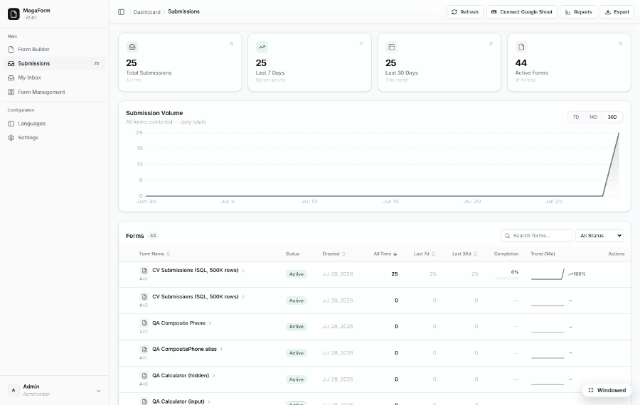Open the arrow icon on Active Forms card

pos(620,44)
